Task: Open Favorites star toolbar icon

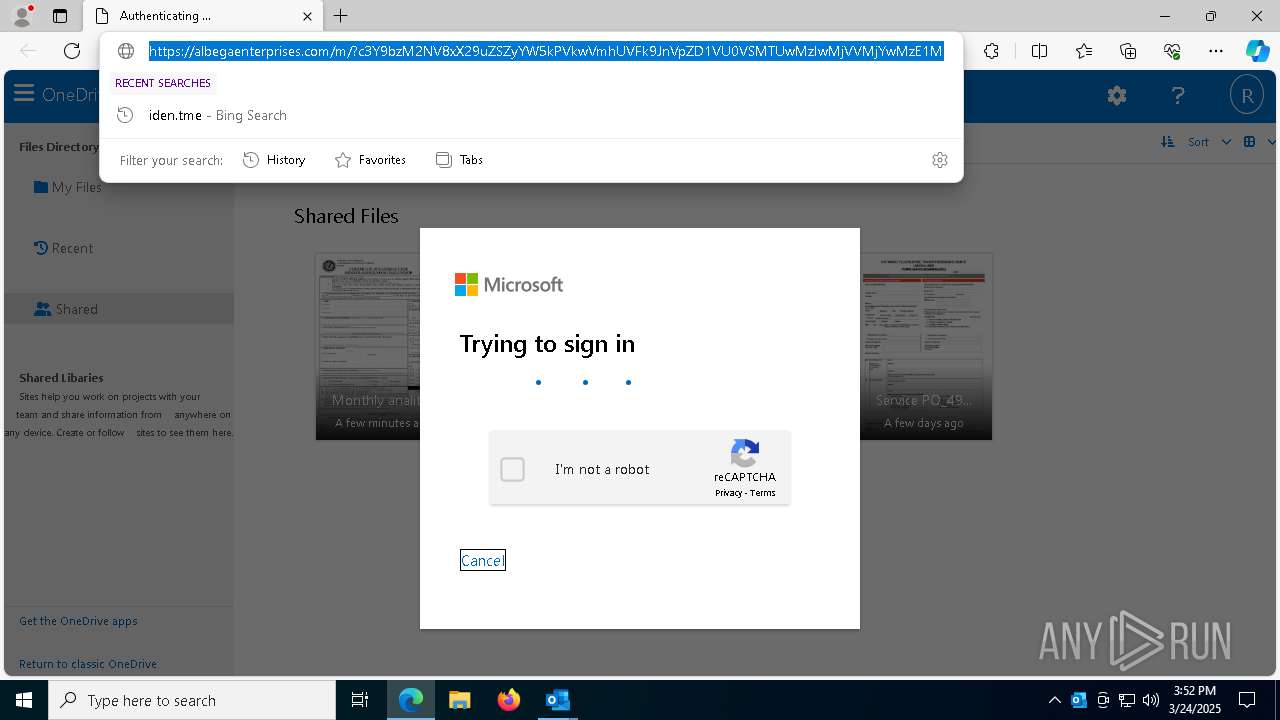Action: [1084, 51]
